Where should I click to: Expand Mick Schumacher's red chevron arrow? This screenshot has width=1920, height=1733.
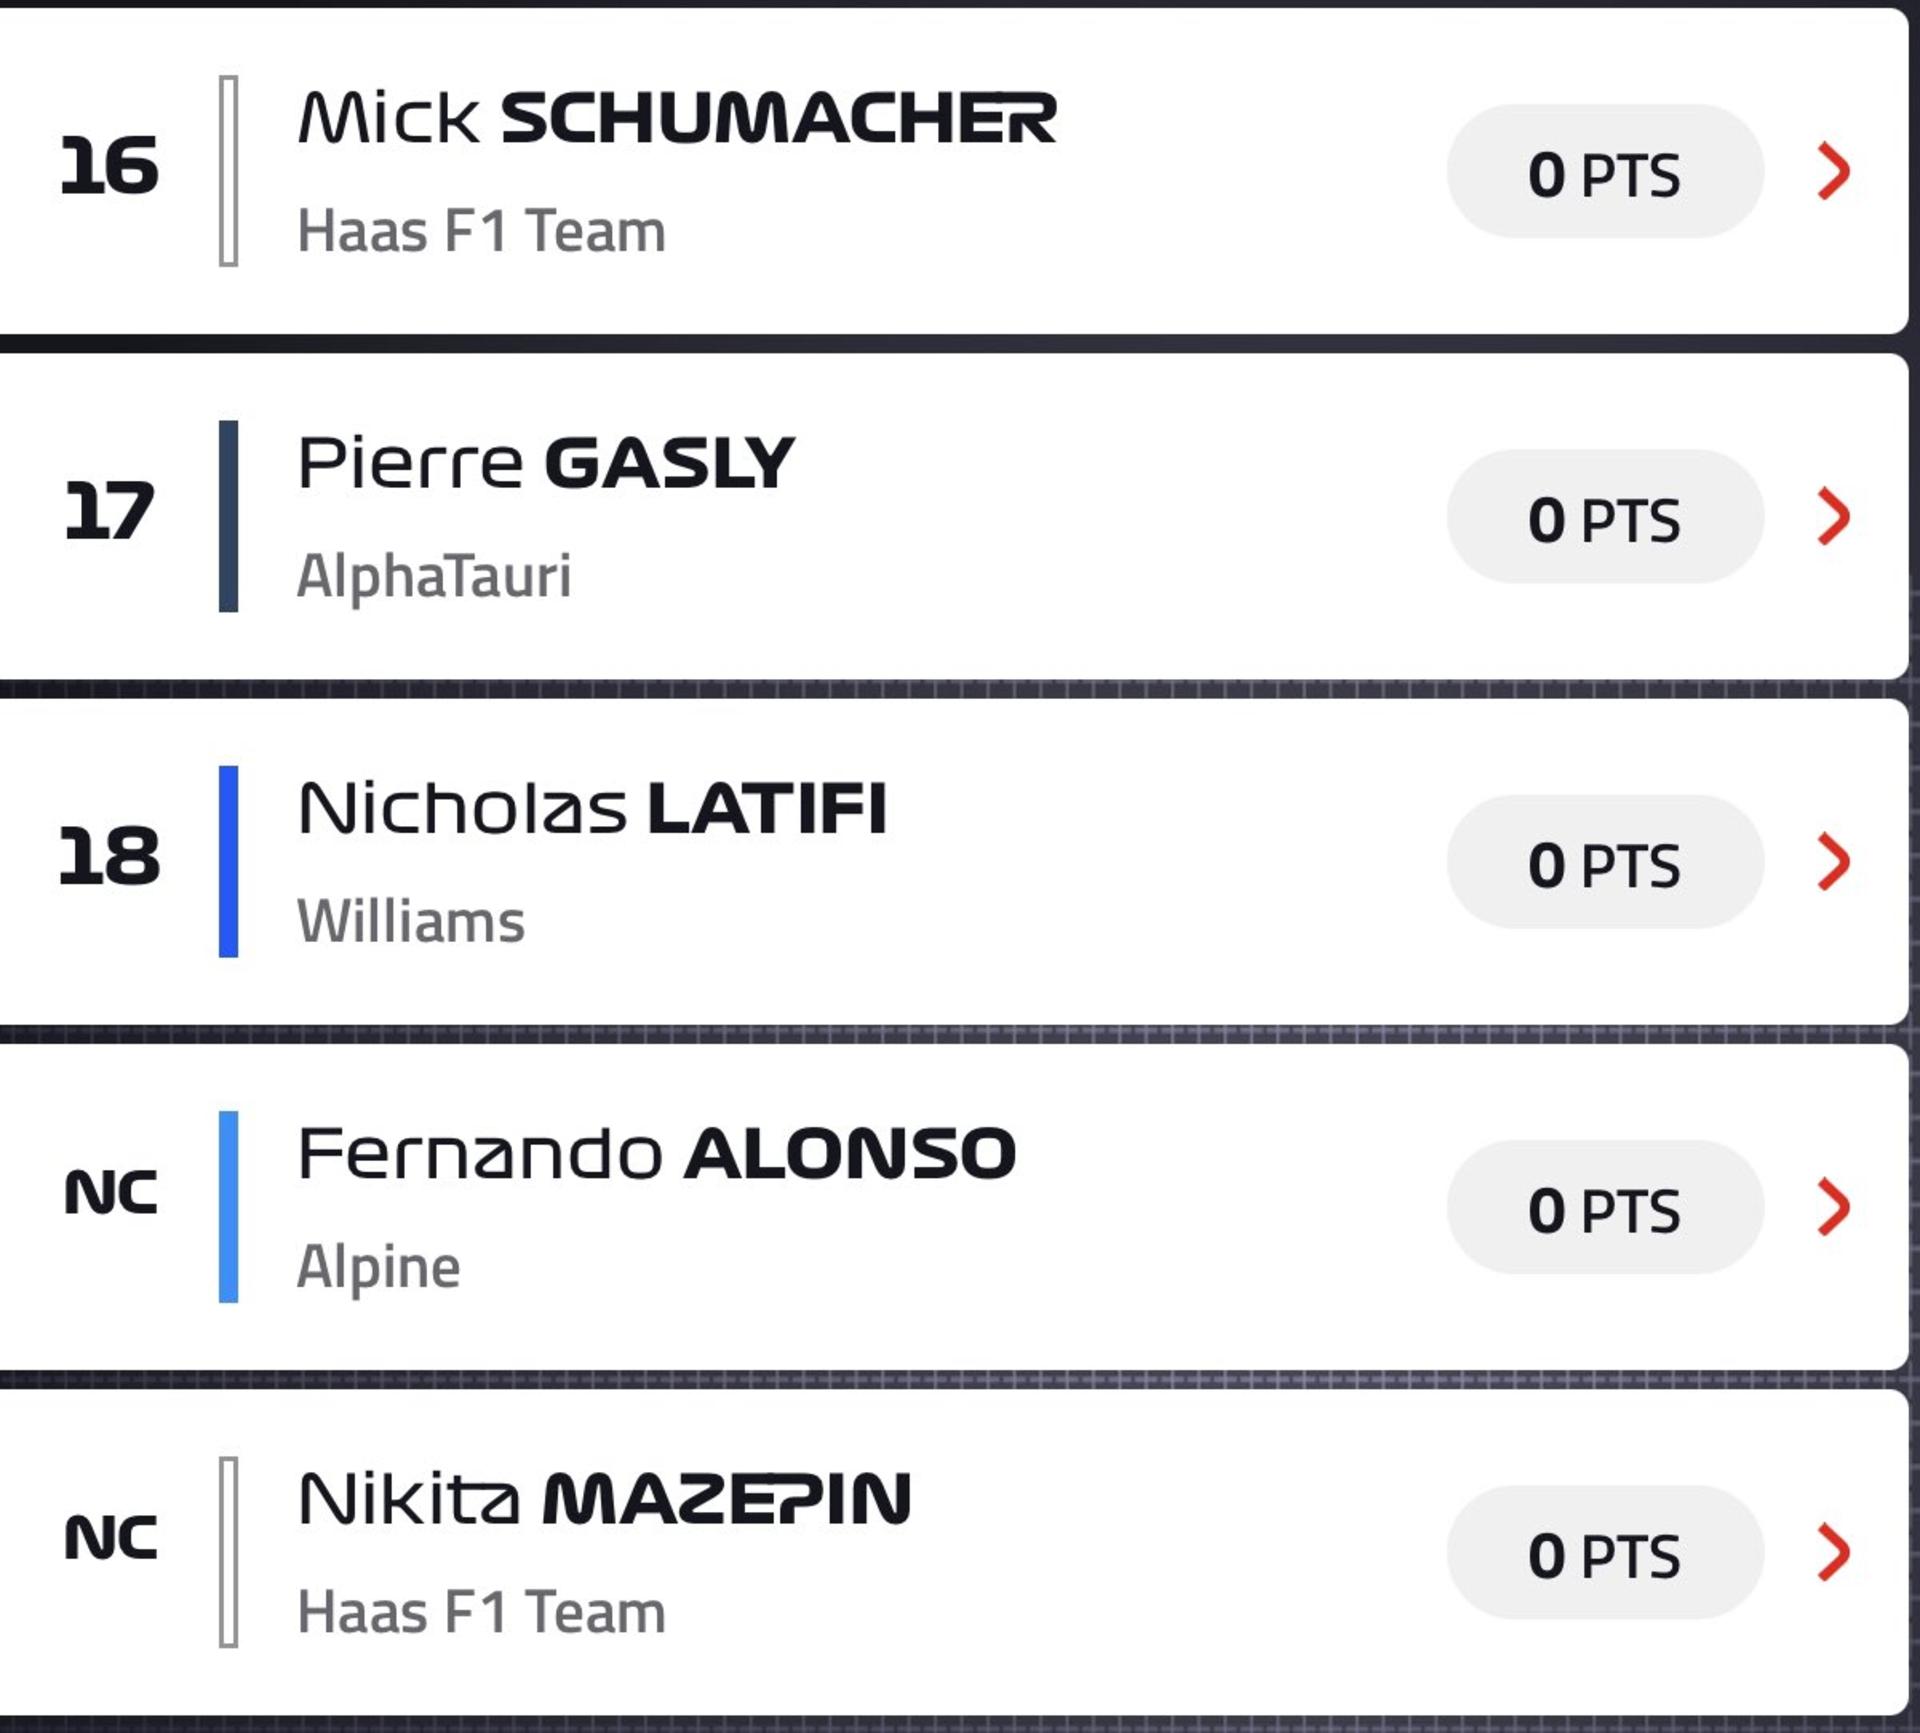(x=1834, y=172)
